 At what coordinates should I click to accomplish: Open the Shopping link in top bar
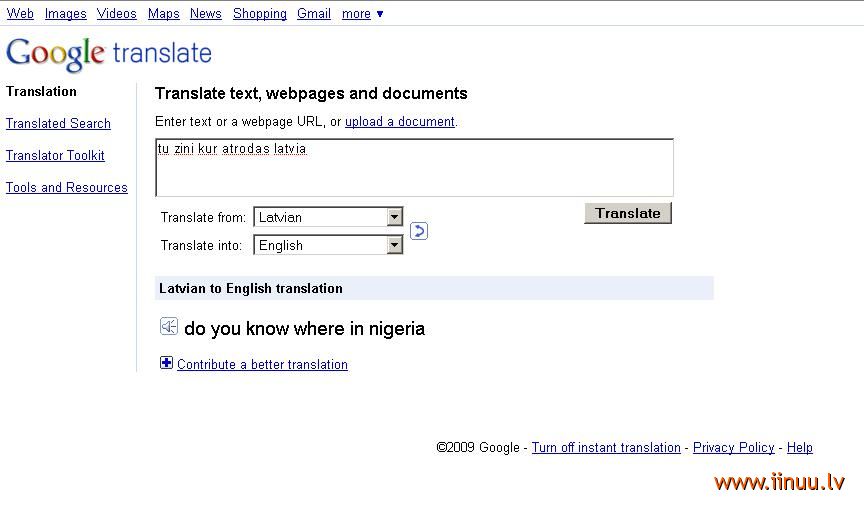(260, 14)
